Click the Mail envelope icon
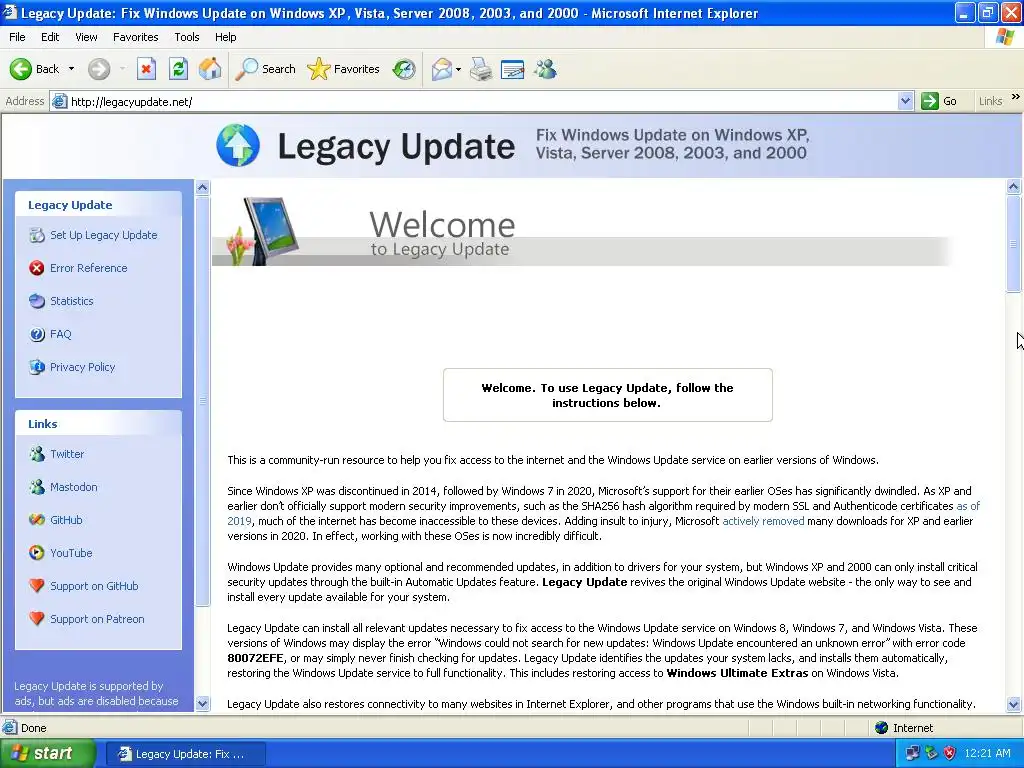 tap(441, 69)
